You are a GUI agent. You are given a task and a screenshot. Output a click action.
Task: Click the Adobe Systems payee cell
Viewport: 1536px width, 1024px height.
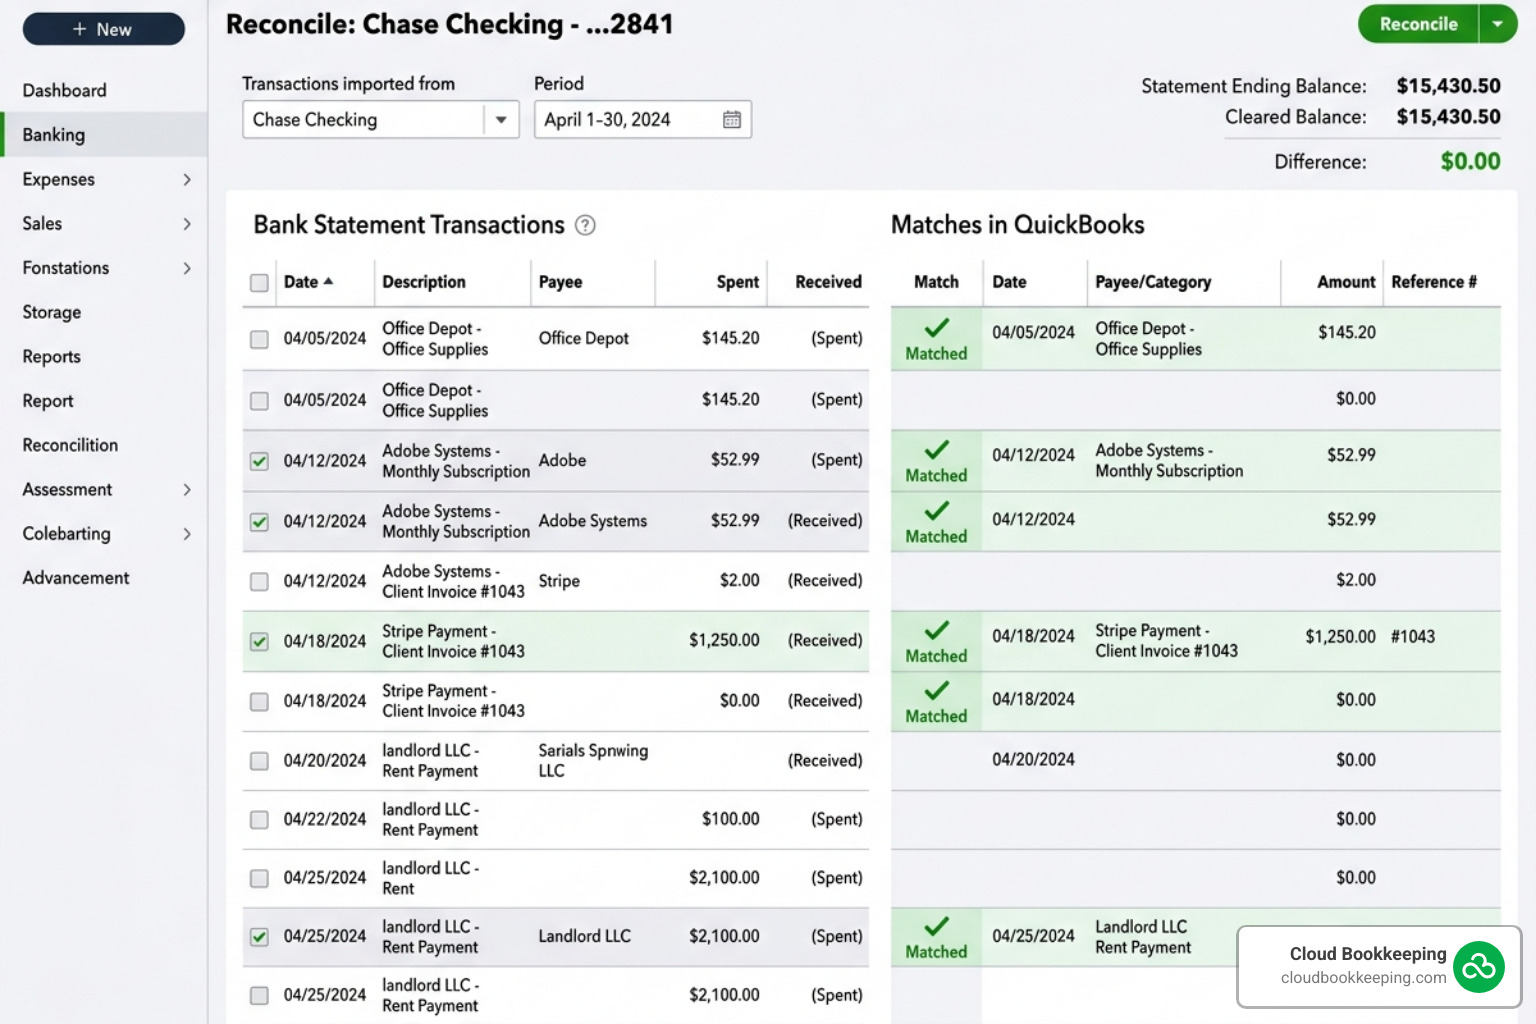(x=592, y=521)
